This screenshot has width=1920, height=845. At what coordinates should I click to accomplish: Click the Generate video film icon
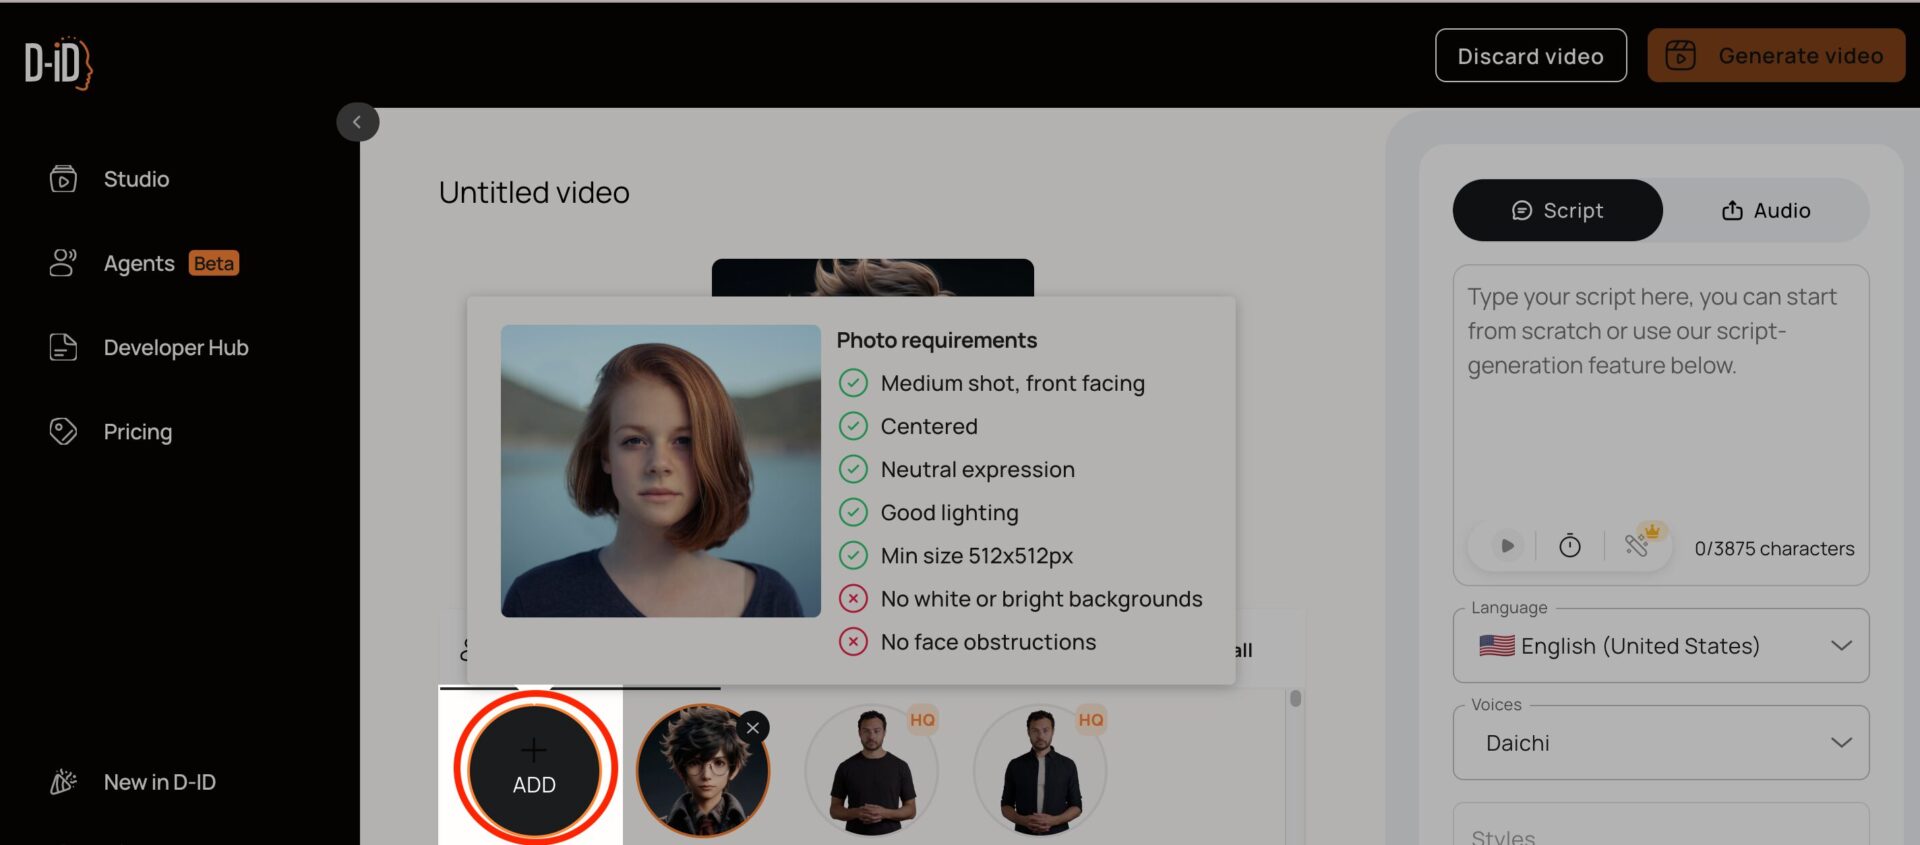(1680, 56)
